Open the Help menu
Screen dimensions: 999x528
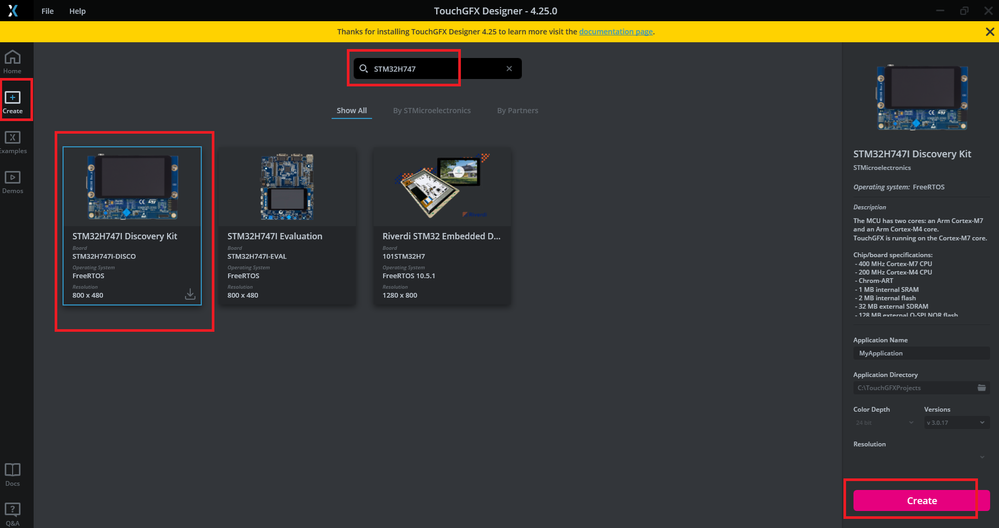(x=77, y=11)
